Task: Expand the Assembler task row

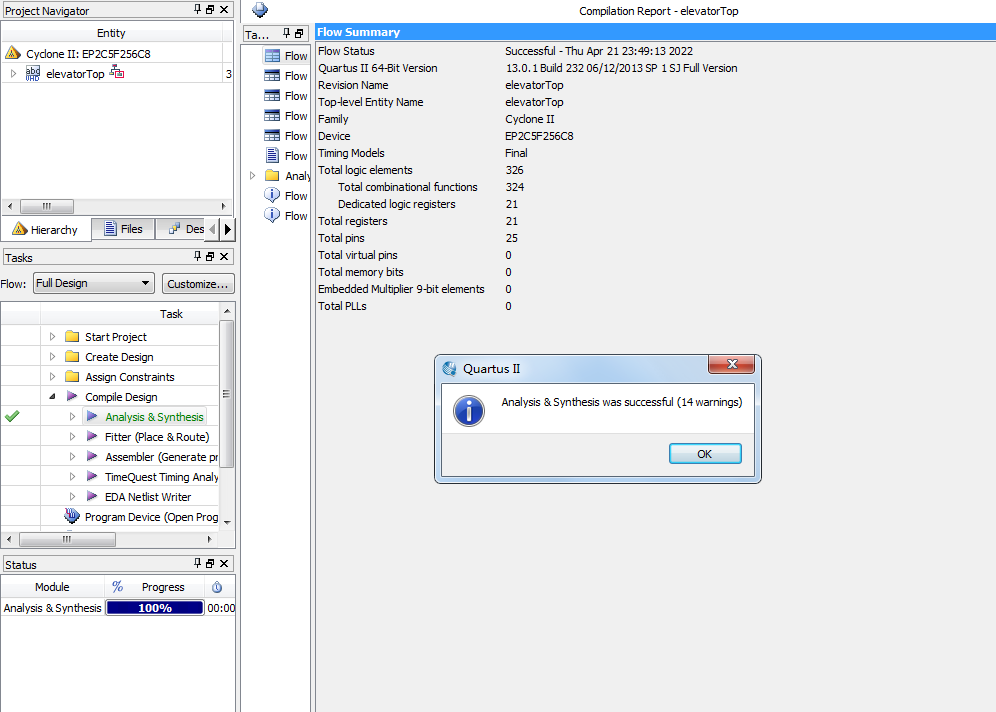Action: click(x=72, y=457)
